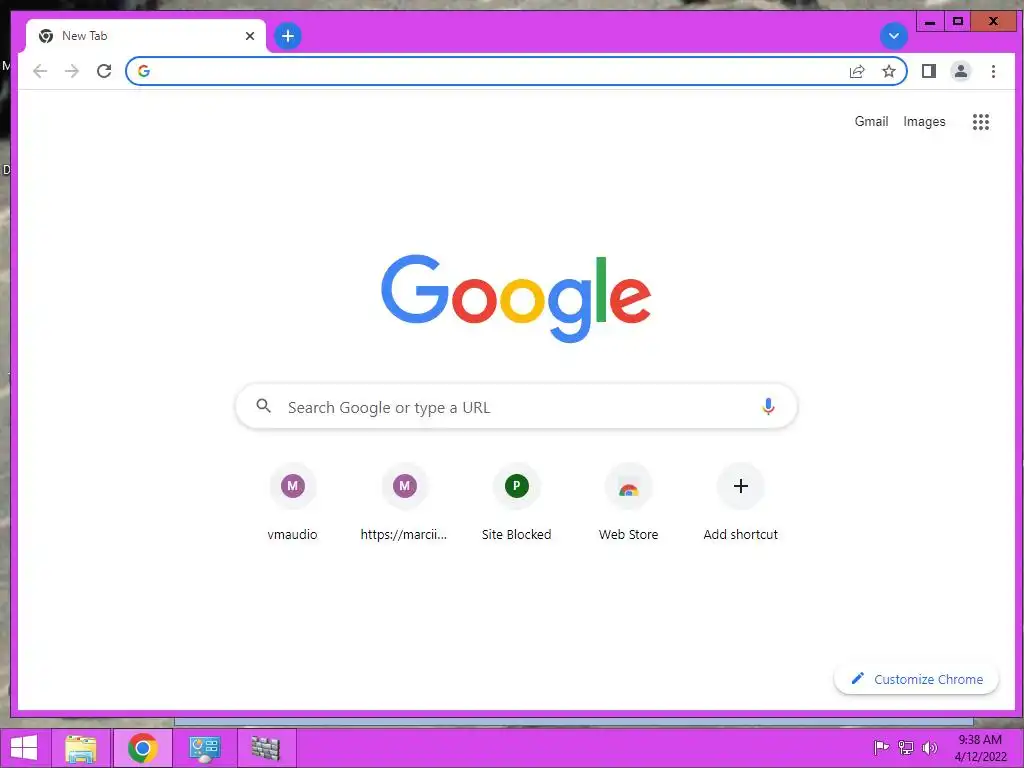Open the https://marcii... shortcut
Image resolution: width=1024 pixels, height=768 pixels.
[x=404, y=503]
